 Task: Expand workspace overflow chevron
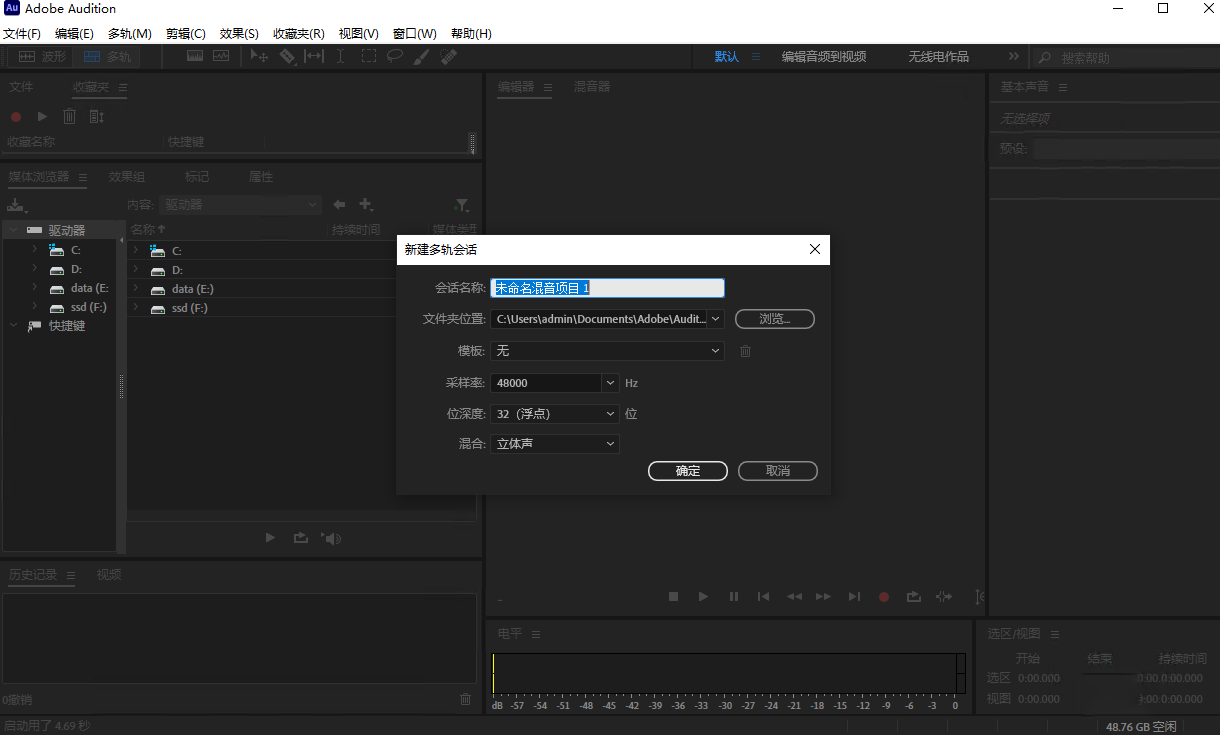tap(1013, 57)
